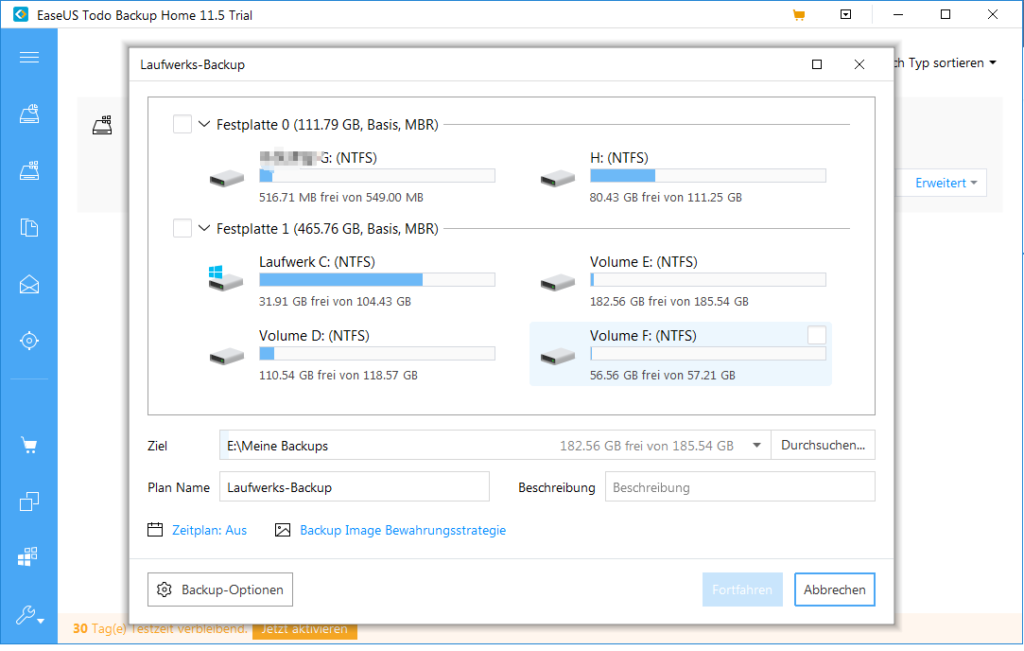Check the Festplatte 1 checkbox

(182, 229)
